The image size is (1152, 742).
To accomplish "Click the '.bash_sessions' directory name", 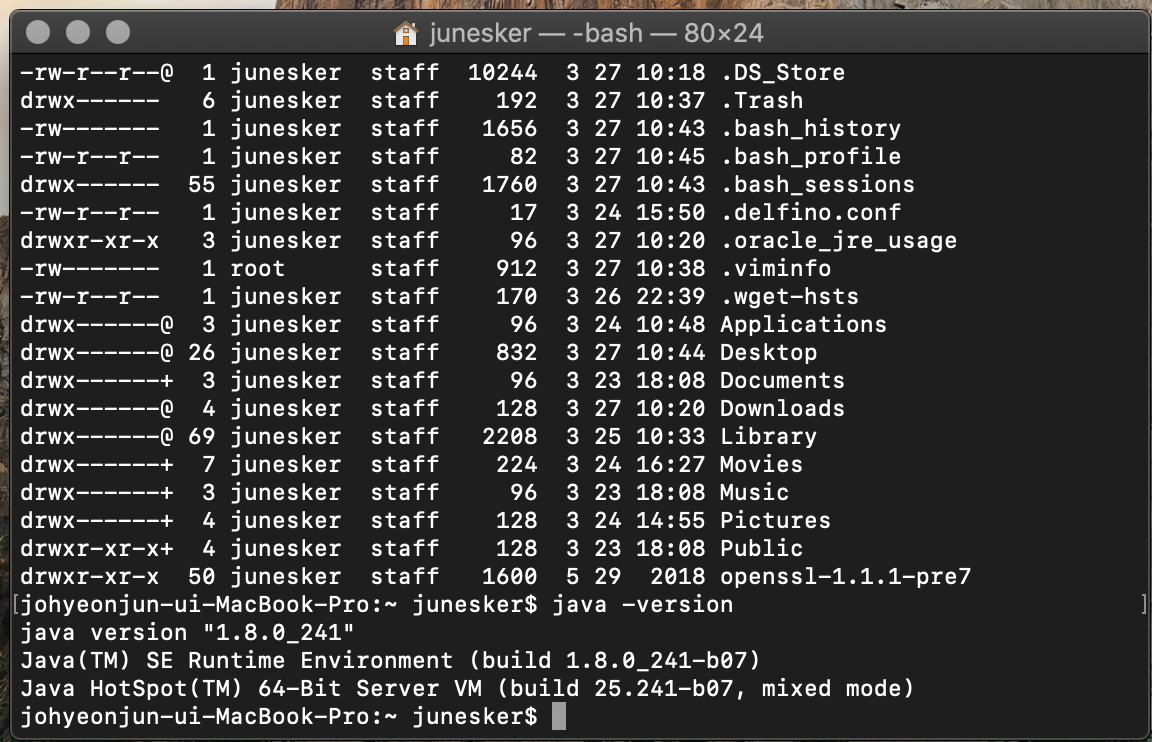I will click(818, 184).
